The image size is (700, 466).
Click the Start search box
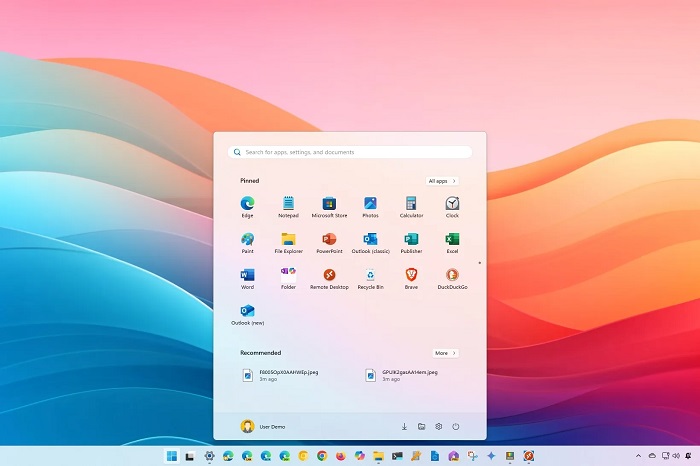pyautogui.click(x=350, y=152)
